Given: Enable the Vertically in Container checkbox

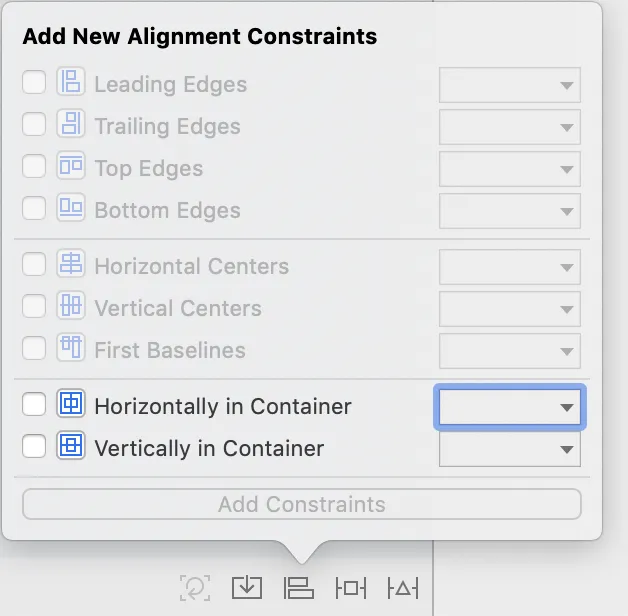Looking at the screenshot, I should click(34, 447).
